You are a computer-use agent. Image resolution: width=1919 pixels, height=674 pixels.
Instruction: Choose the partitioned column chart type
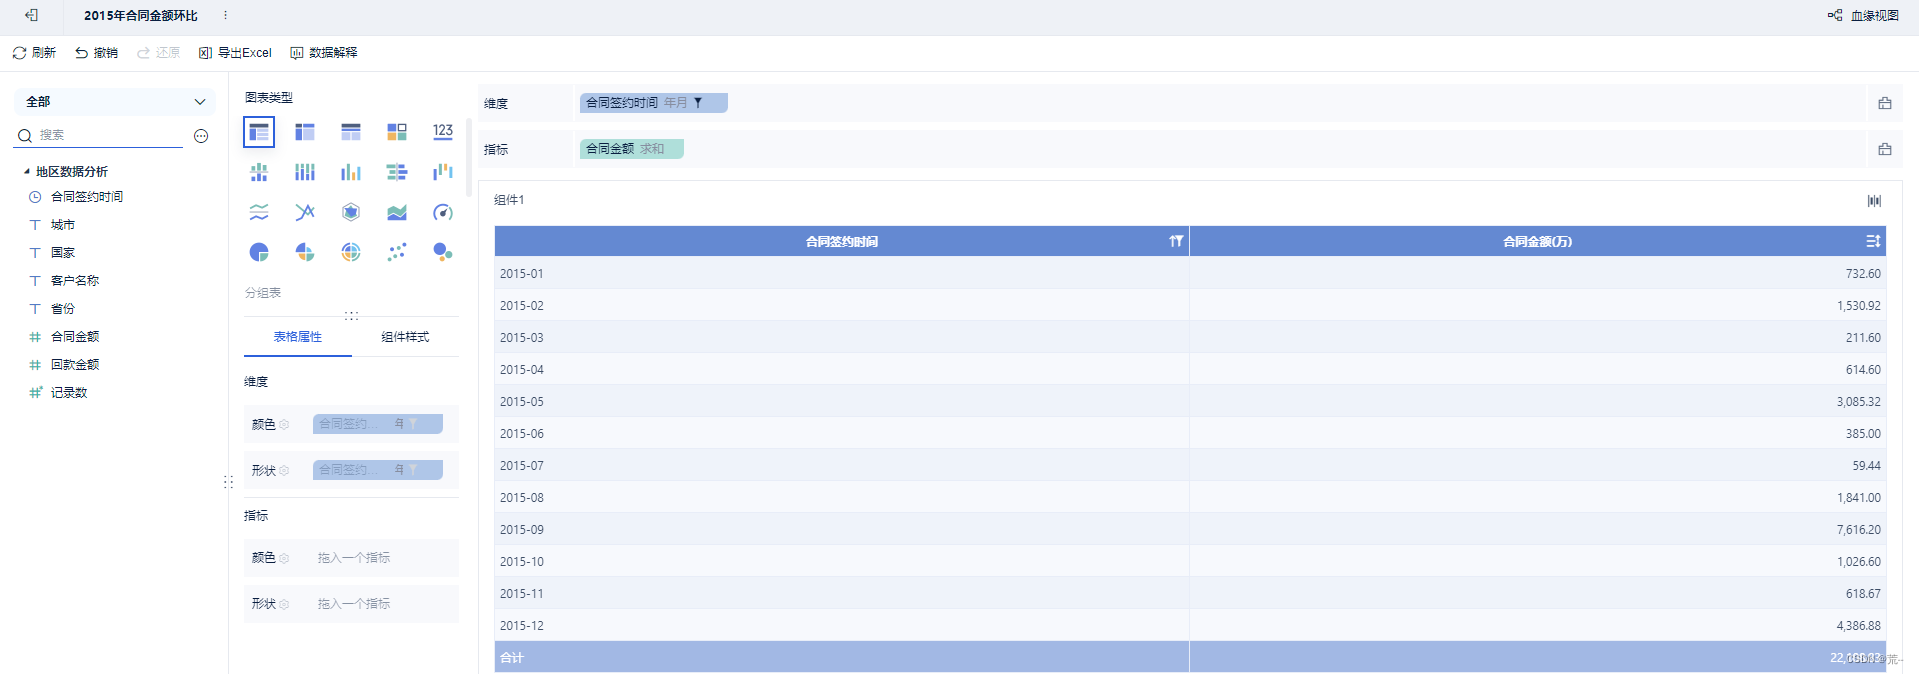coord(259,172)
